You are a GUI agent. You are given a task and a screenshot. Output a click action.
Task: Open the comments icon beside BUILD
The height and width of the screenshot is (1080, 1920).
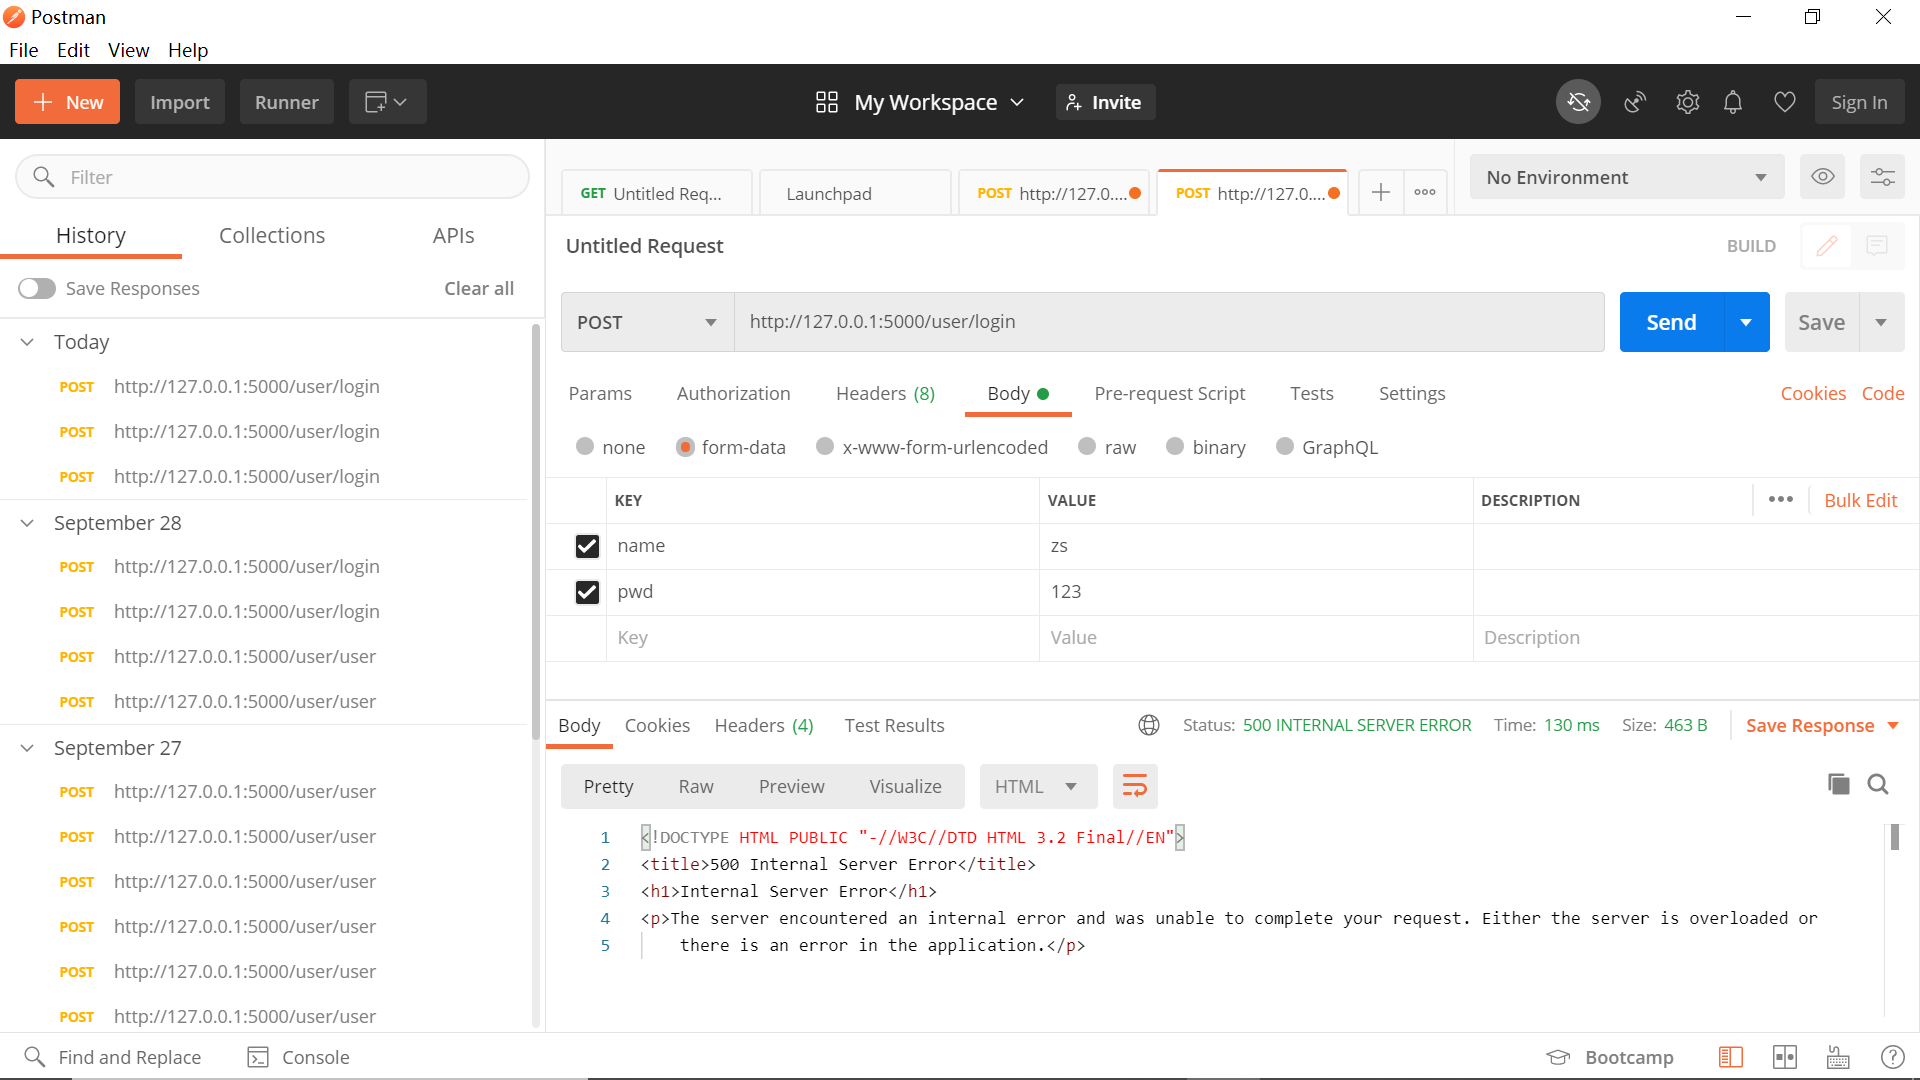(x=1877, y=246)
